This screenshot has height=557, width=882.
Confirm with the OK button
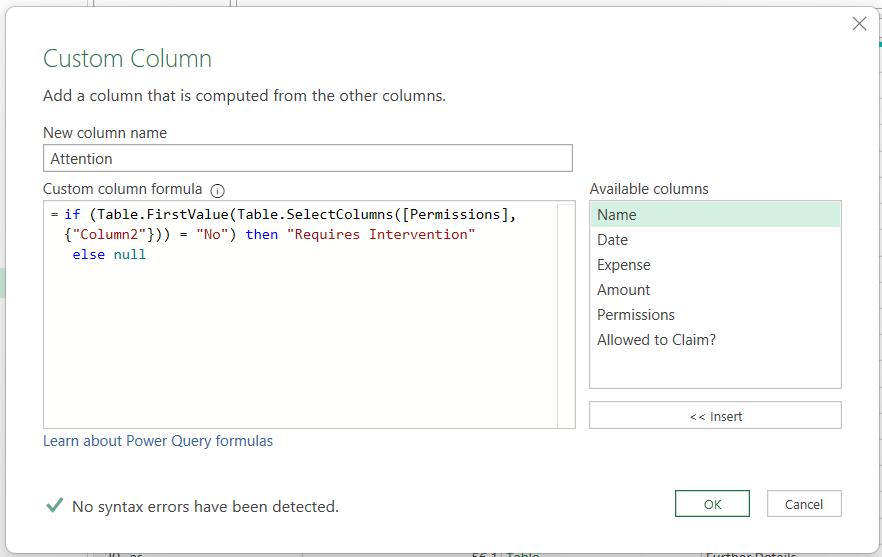(x=712, y=504)
